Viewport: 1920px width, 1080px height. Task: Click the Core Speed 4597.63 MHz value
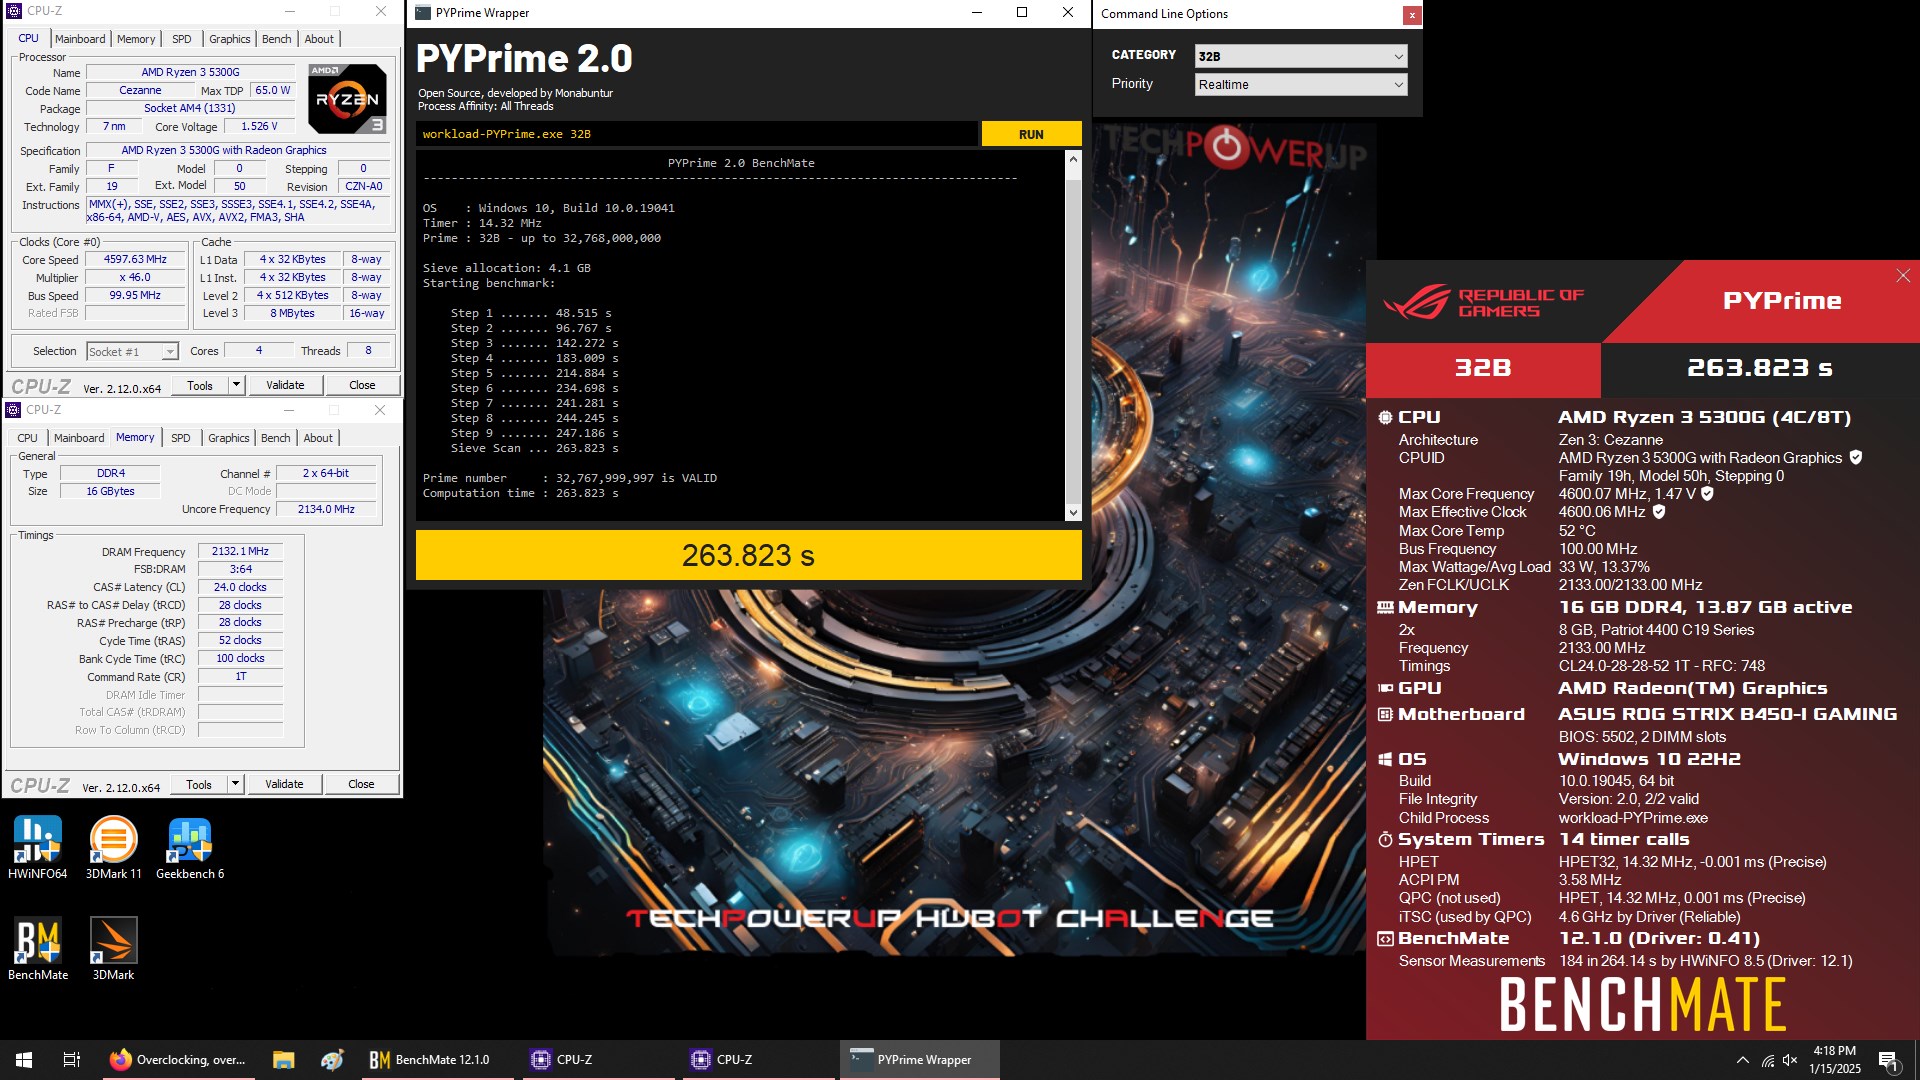click(x=135, y=259)
